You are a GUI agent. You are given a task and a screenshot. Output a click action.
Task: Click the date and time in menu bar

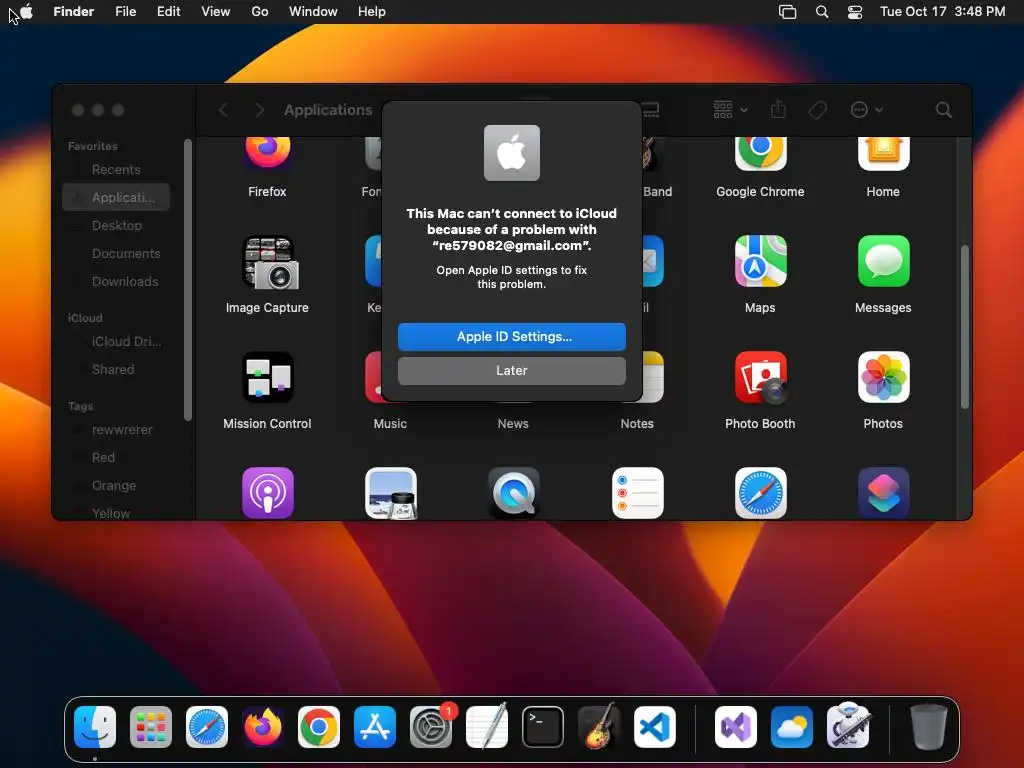coord(942,12)
